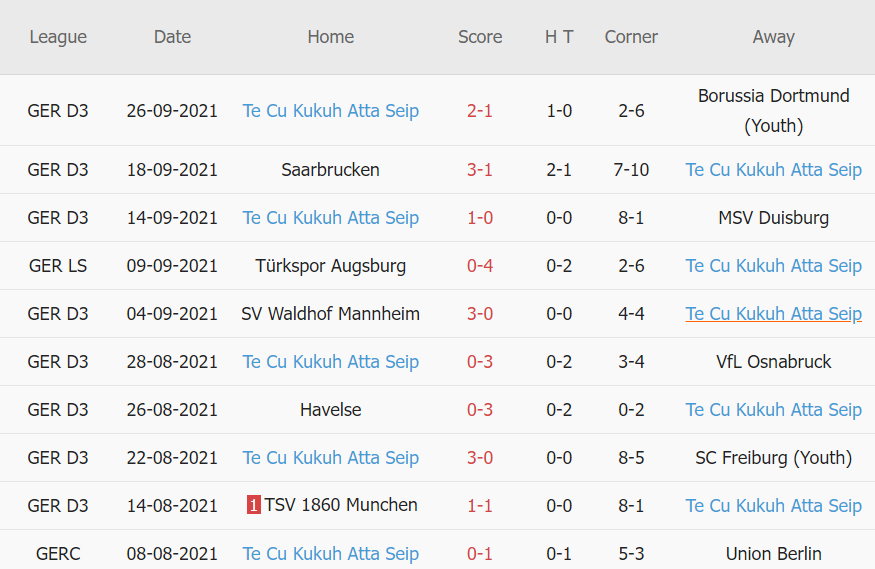Open the 0-3 score of Havelse match
Screen dimensions: 875x569
[x=480, y=410]
